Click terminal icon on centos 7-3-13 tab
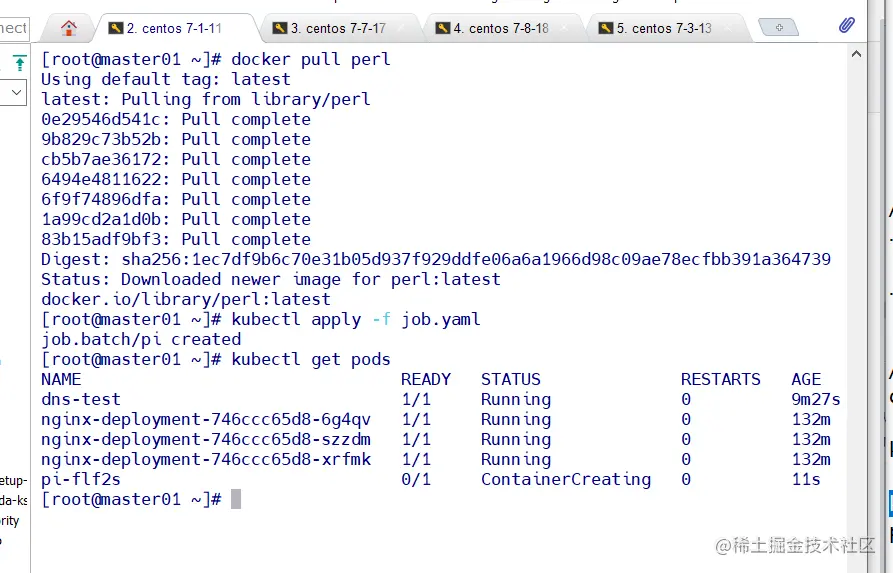893x573 pixels. pyautogui.click(x=605, y=29)
